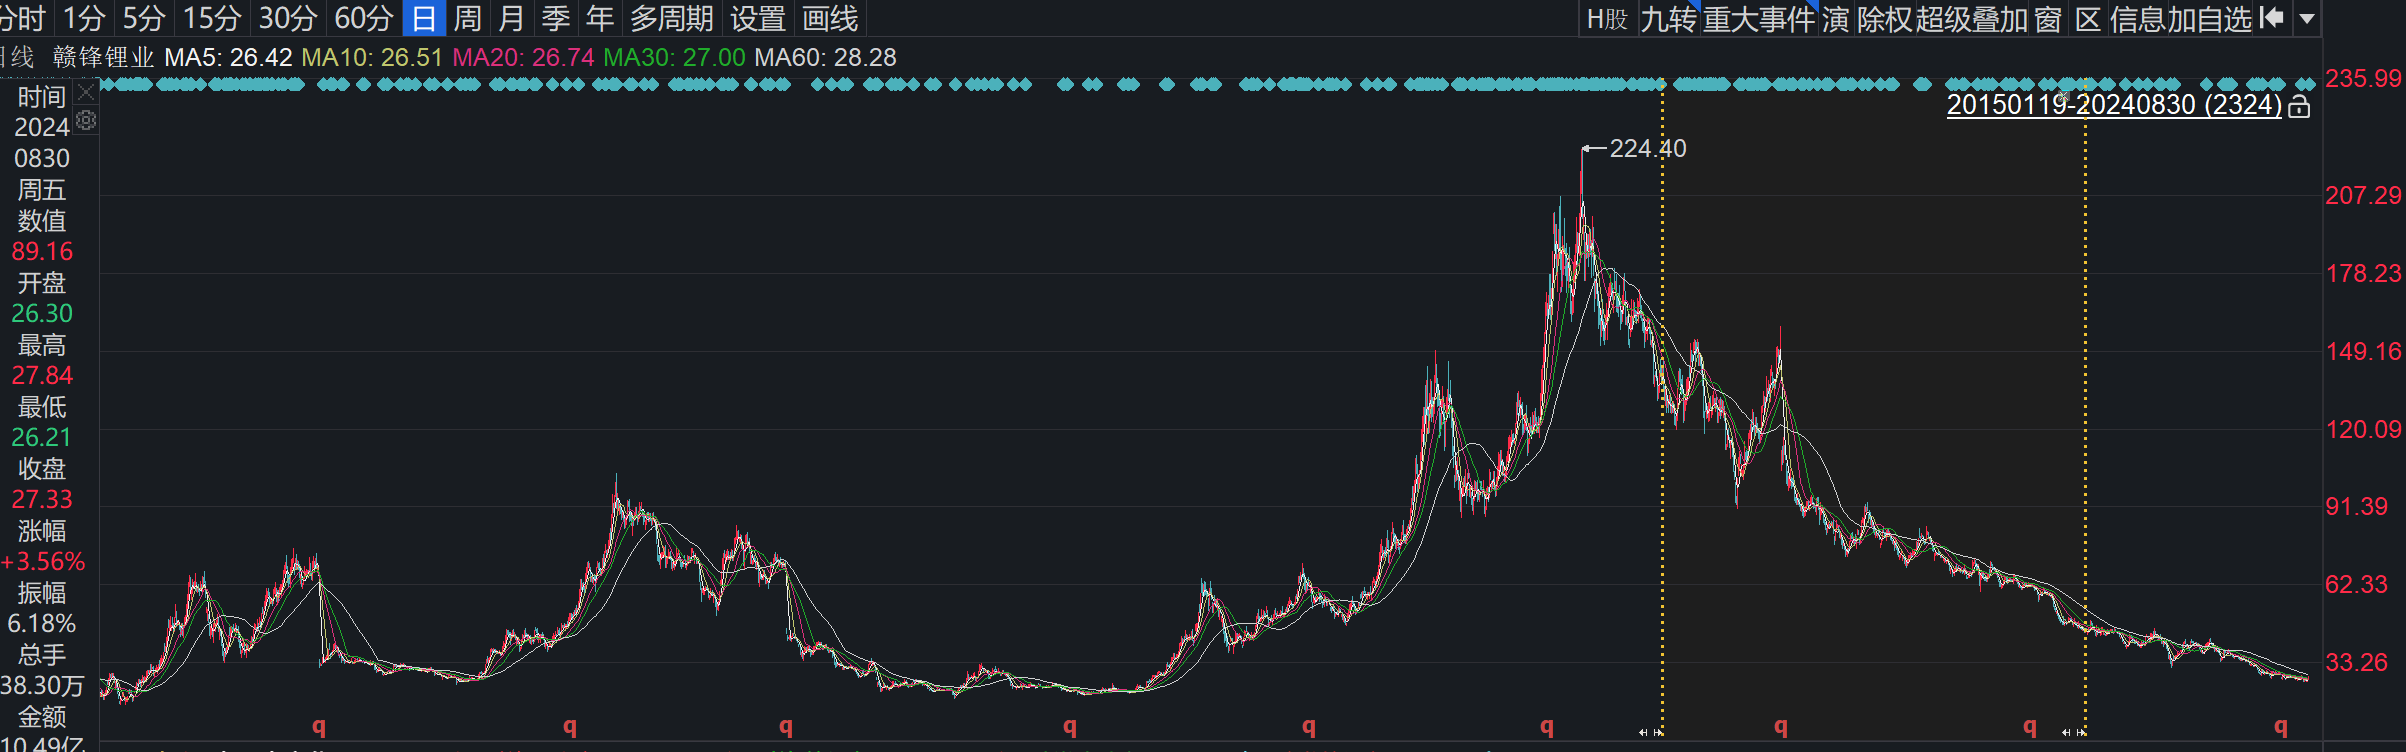Click the stock name 赣锋锂业

pos(103,57)
